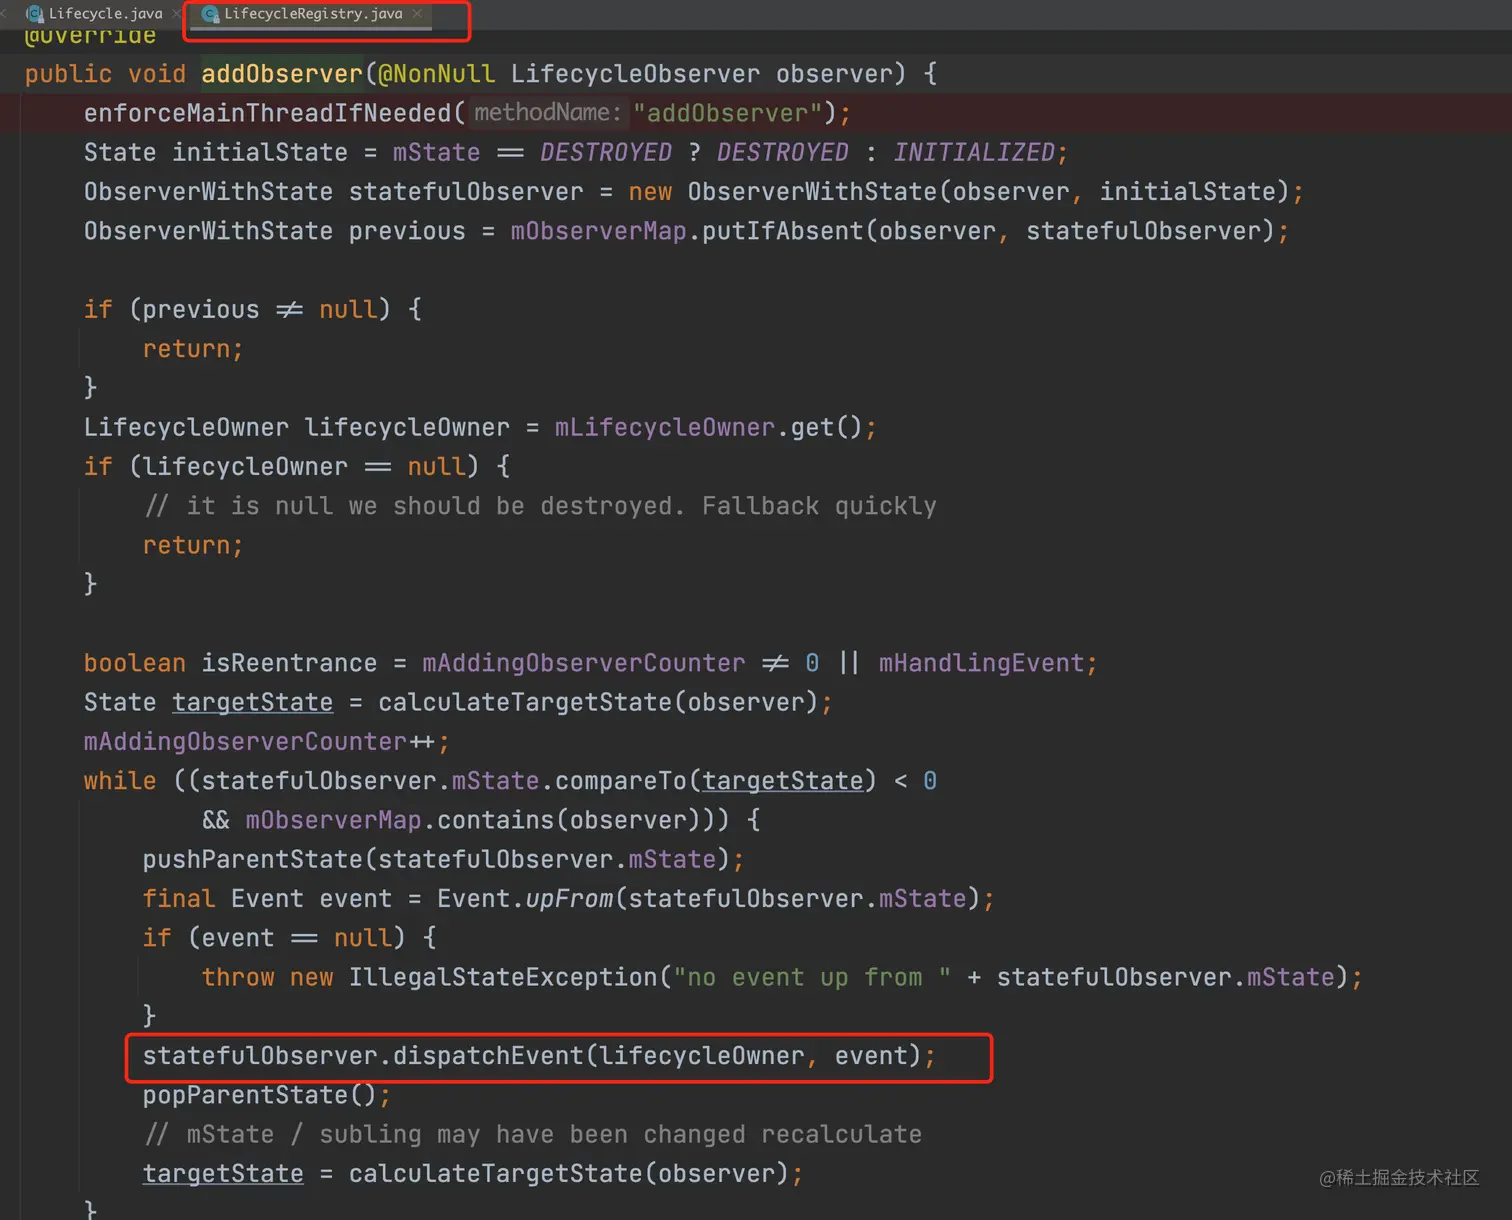Image resolution: width=1512 pixels, height=1220 pixels.
Task: Click the LifecycleObserver parameter type
Action: [x=635, y=74]
